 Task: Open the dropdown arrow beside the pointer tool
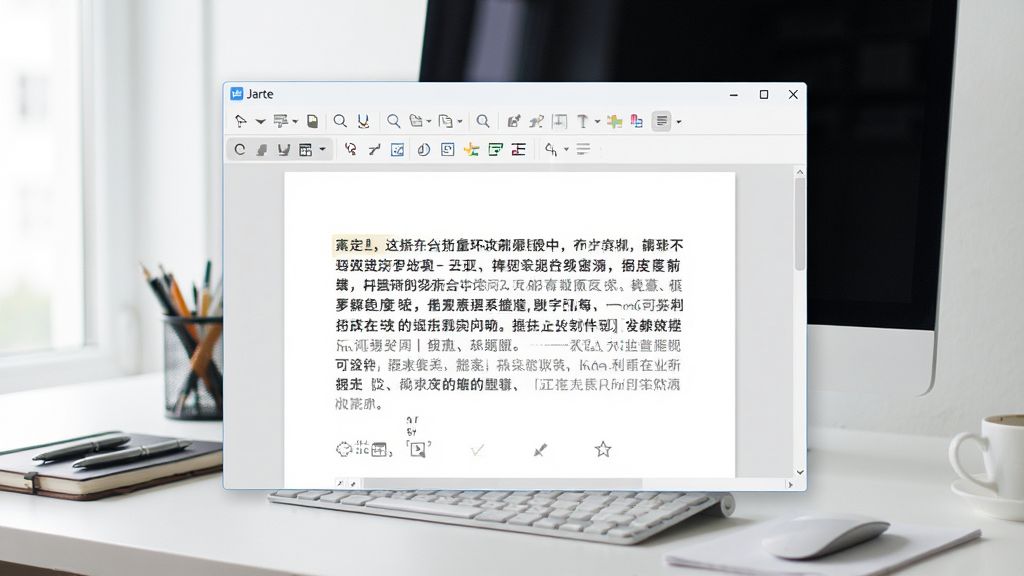coord(260,121)
